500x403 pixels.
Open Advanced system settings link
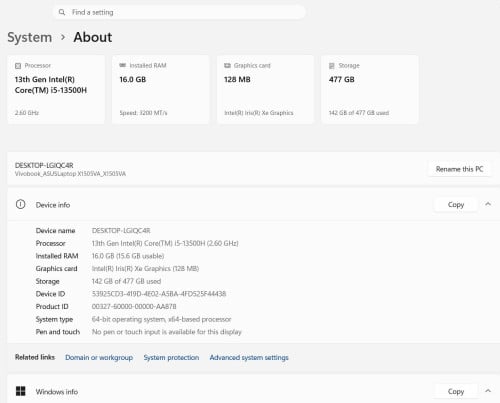click(x=249, y=357)
